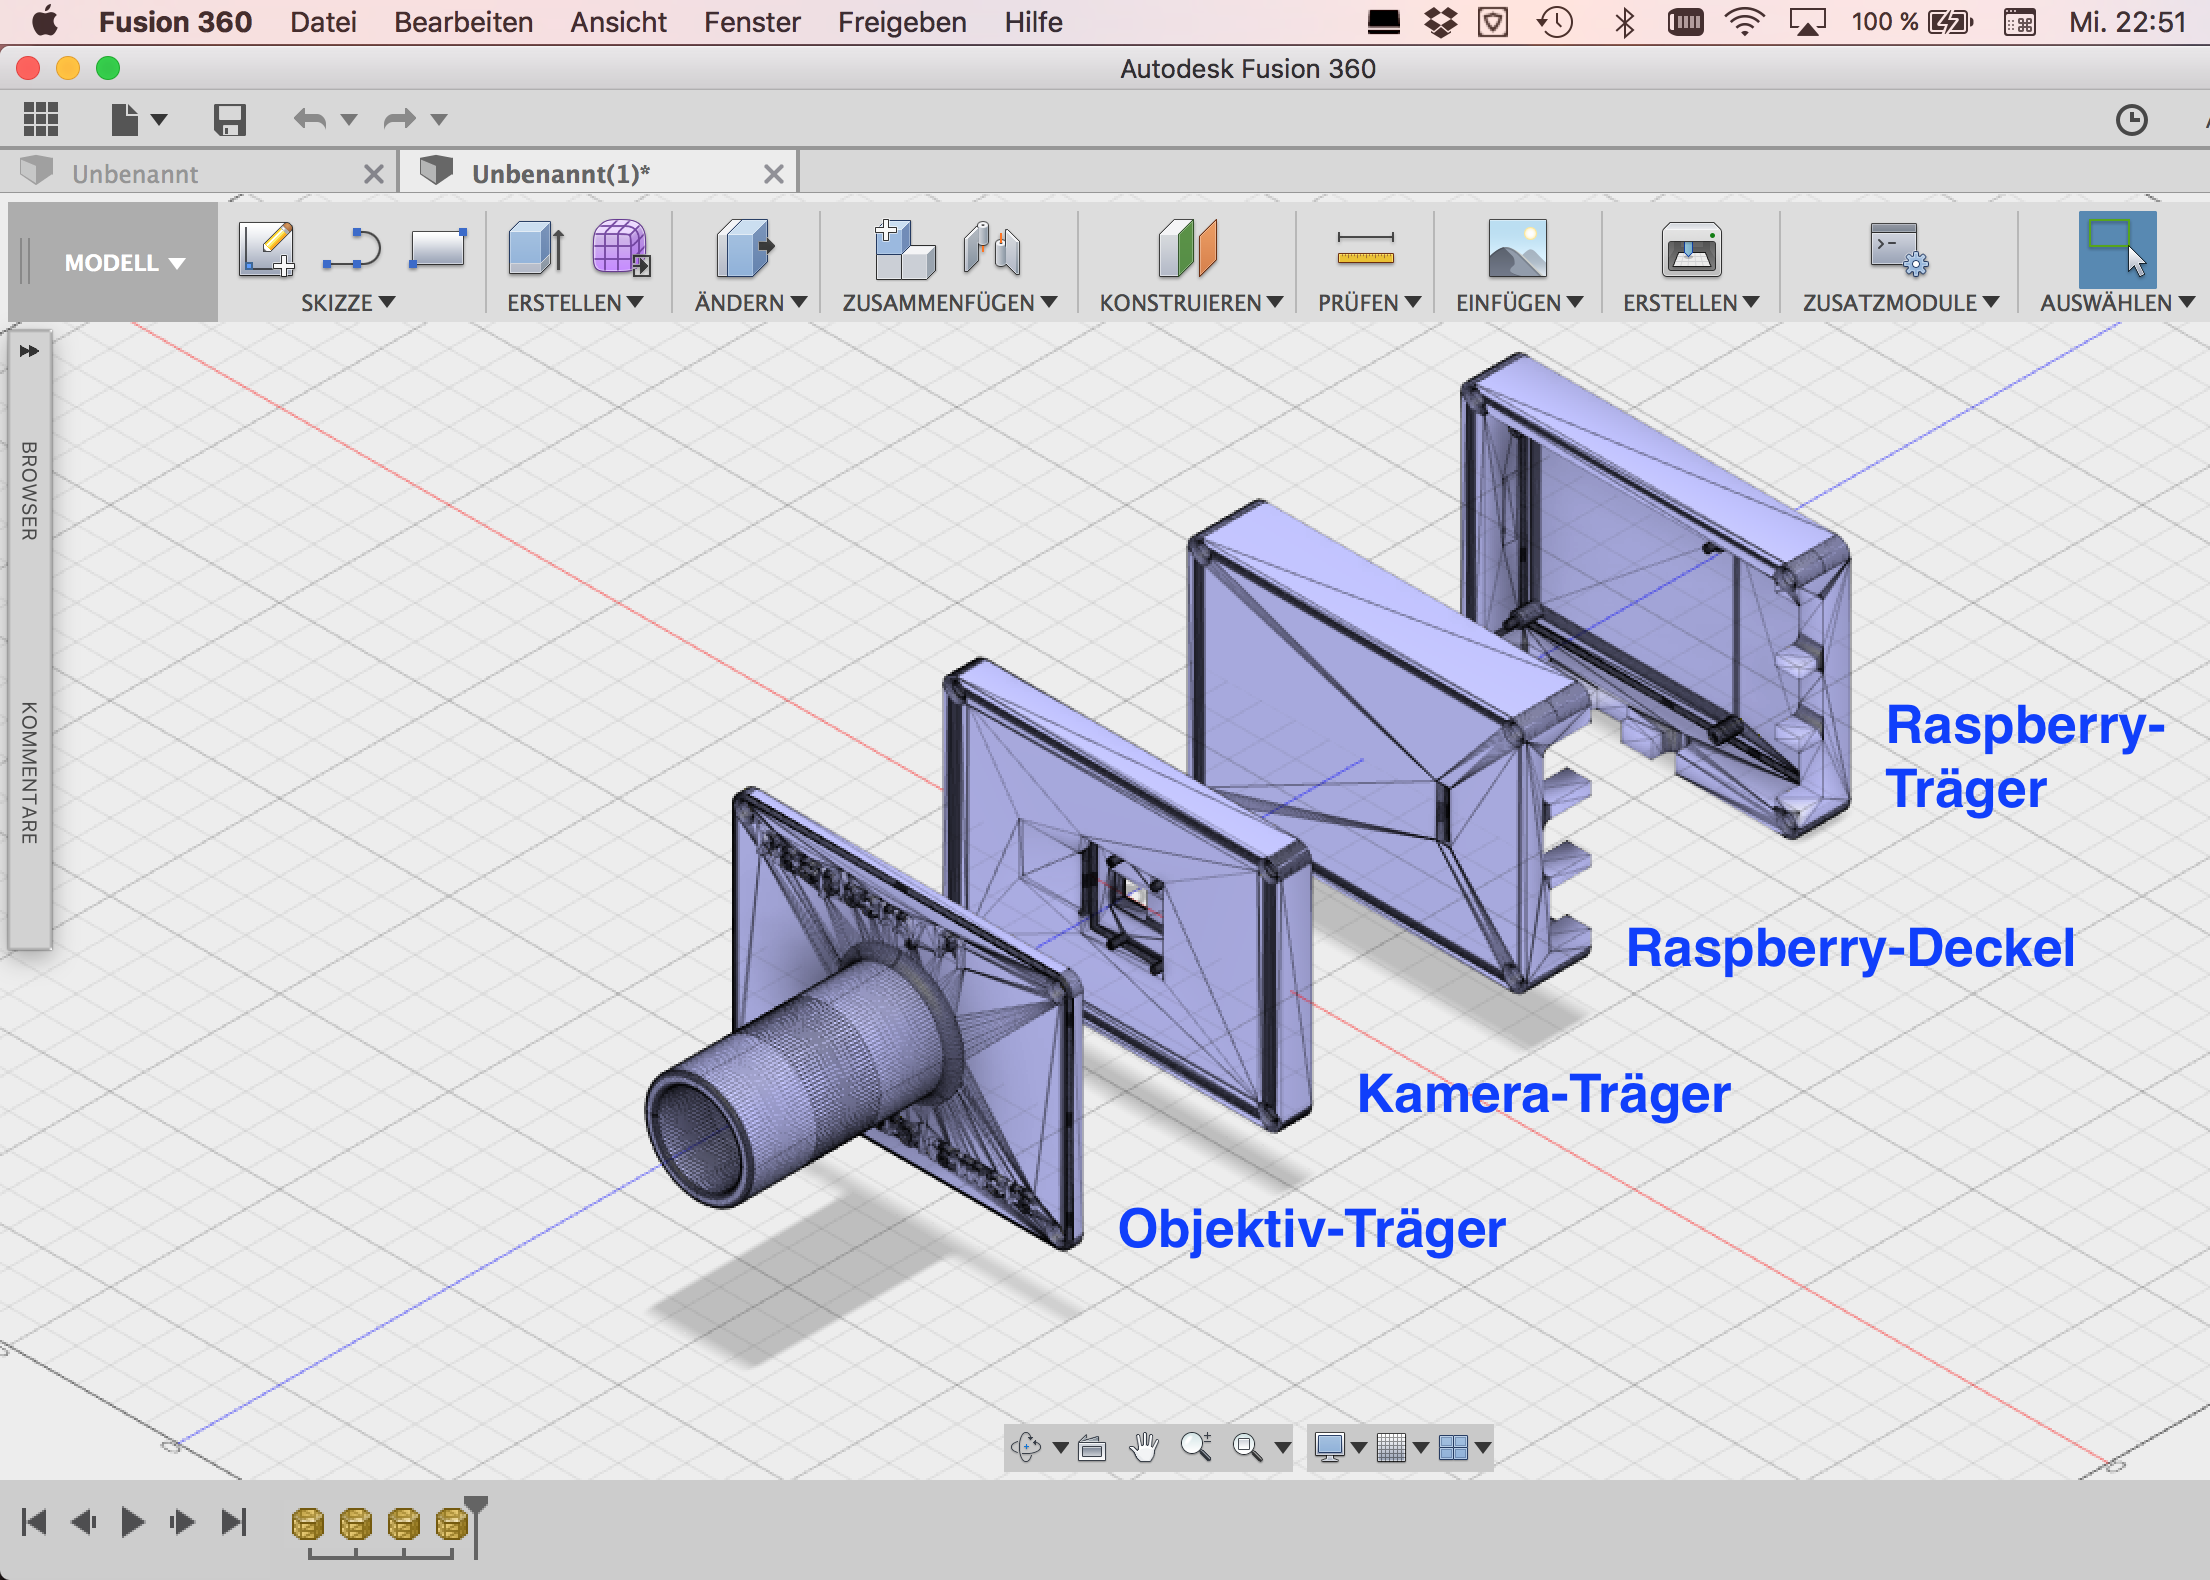The height and width of the screenshot is (1580, 2210).
Task: Click the Zoom Window fit icon
Action: 1247,1447
